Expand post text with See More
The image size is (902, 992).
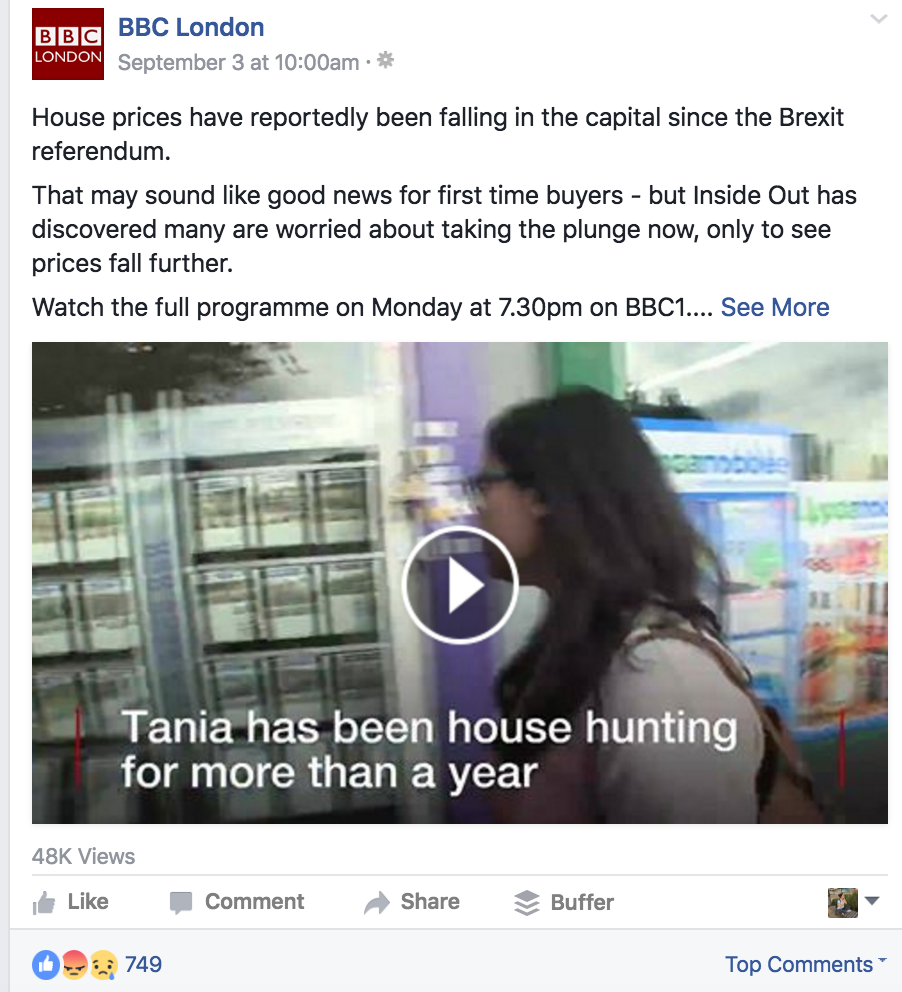tap(775, 307)
